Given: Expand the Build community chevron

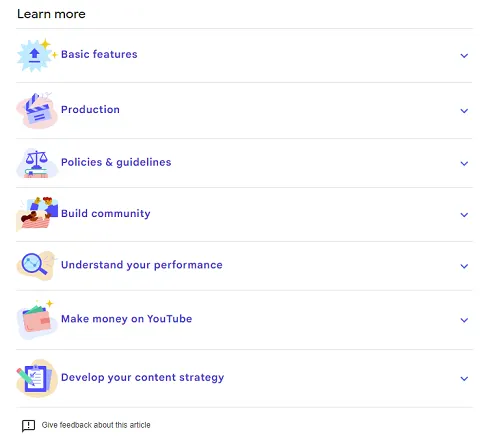Looking at the screenshot, I should [x=464, y=215].
